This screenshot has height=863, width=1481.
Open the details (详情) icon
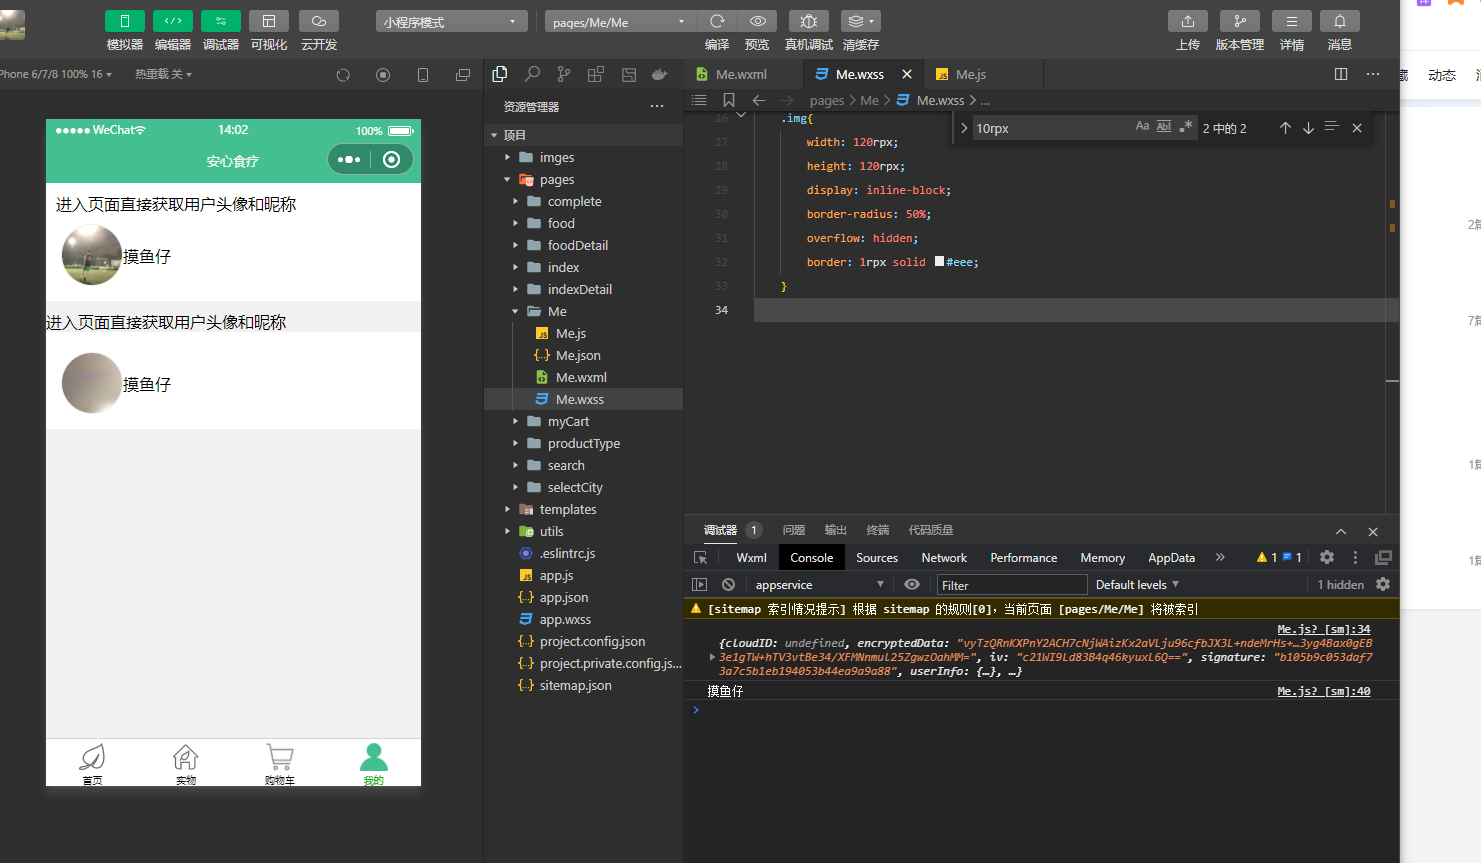[1292, 21]
